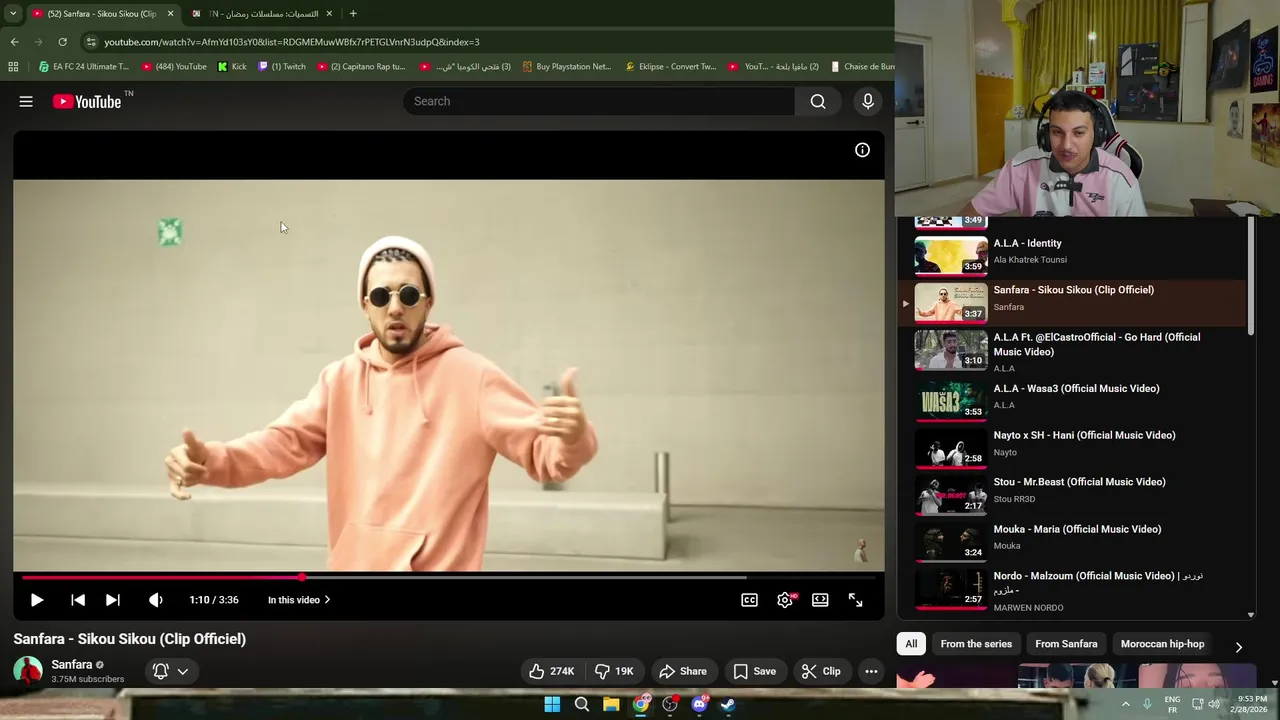Viewport: 1280px width, 720px height.
Task: Go to YouTube home via logo
Action: (87, 101)
